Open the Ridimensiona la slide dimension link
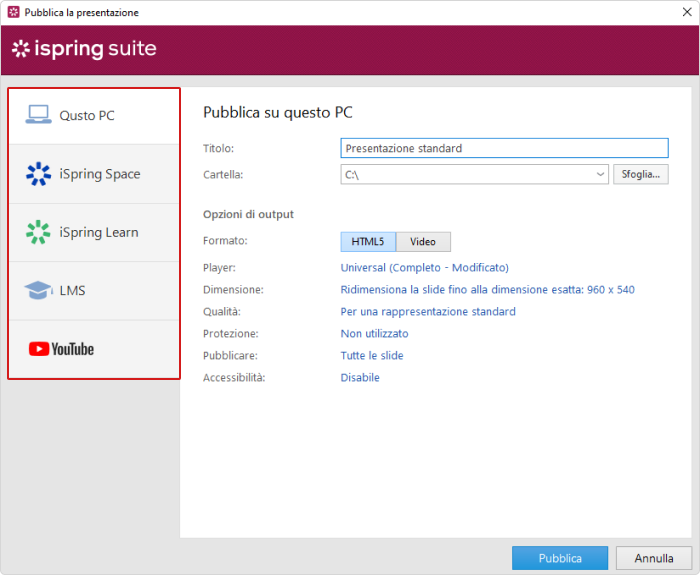 [x=488, y=289]
